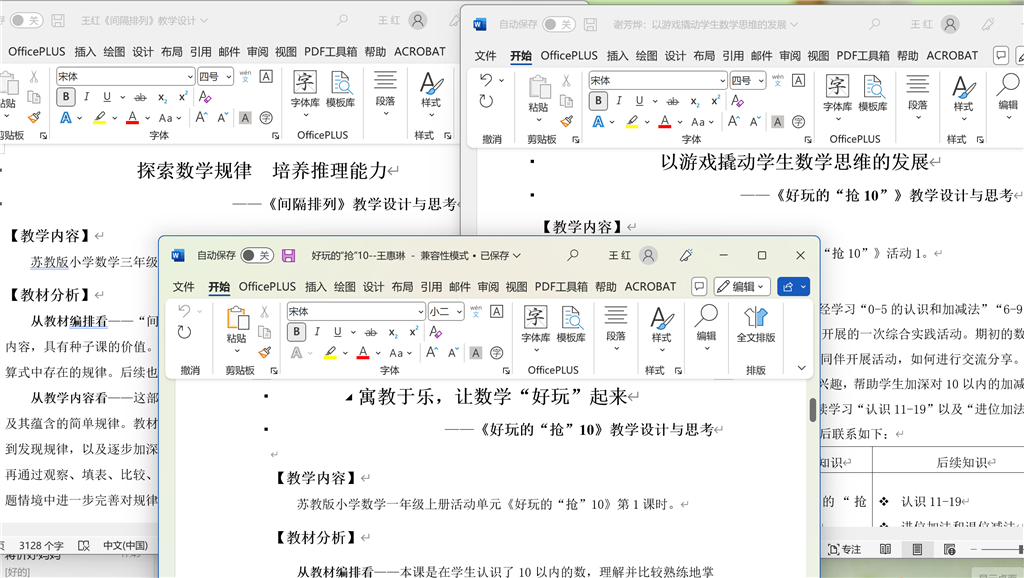Click grow font icon in front window
Viewport: 1024px width, 578px height.
click(432, 353)
